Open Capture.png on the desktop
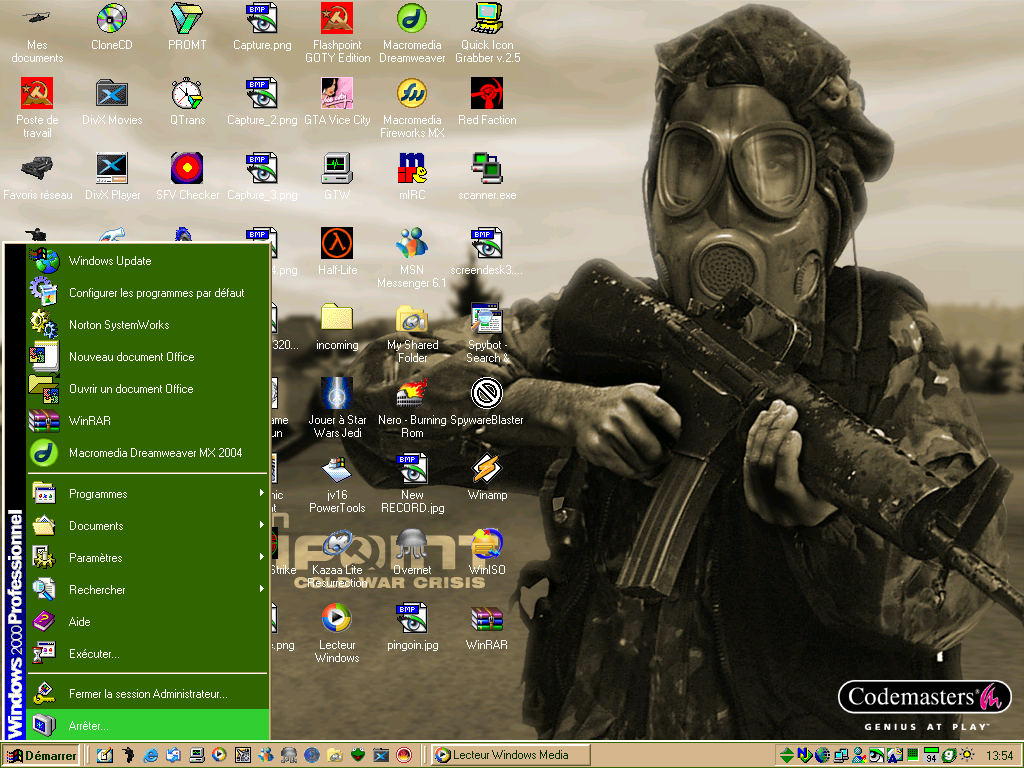This screenshot has width=1024, height=768. point(262,26)
